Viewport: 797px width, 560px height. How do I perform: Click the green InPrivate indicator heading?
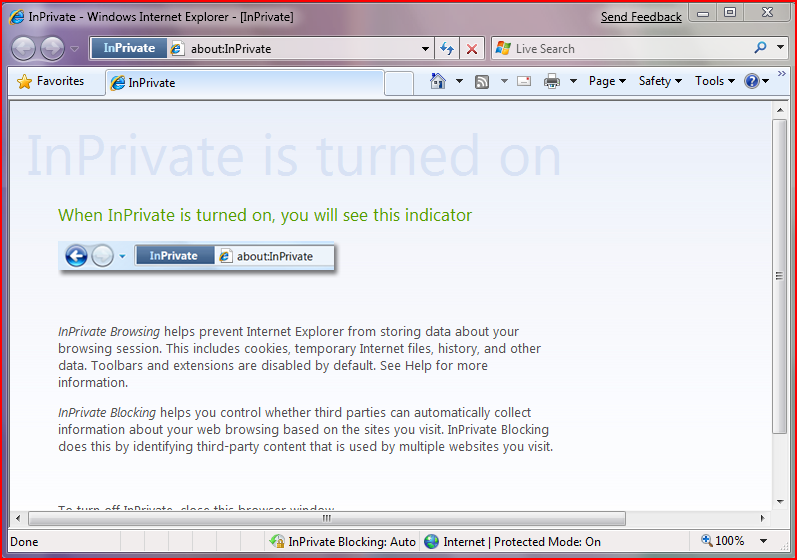pyautogui.click(x=265, y=215)
